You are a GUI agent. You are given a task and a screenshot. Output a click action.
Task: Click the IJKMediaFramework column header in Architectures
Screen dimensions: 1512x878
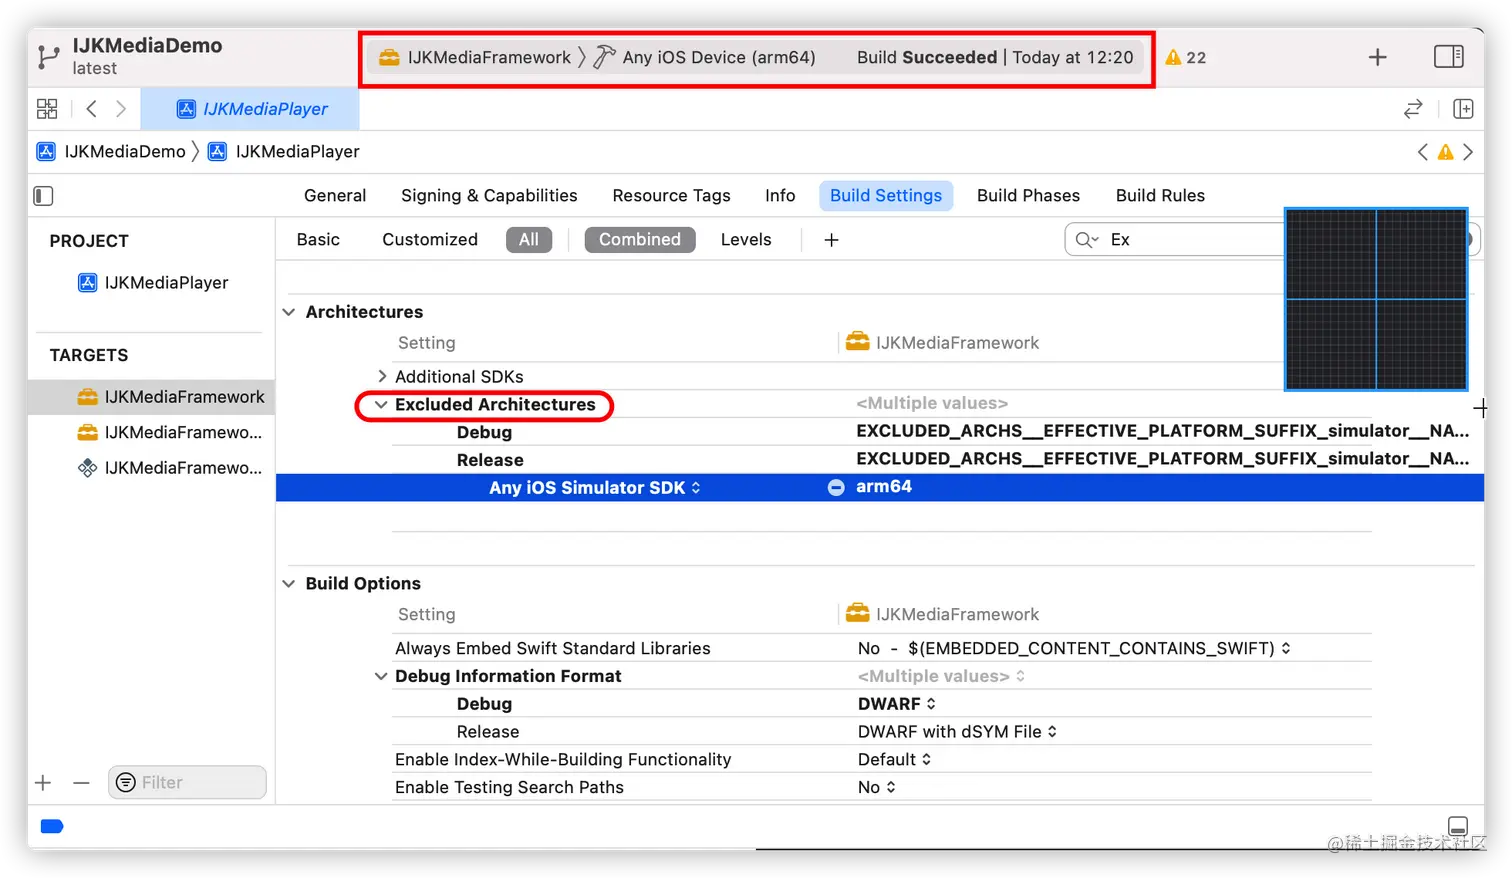942,343
